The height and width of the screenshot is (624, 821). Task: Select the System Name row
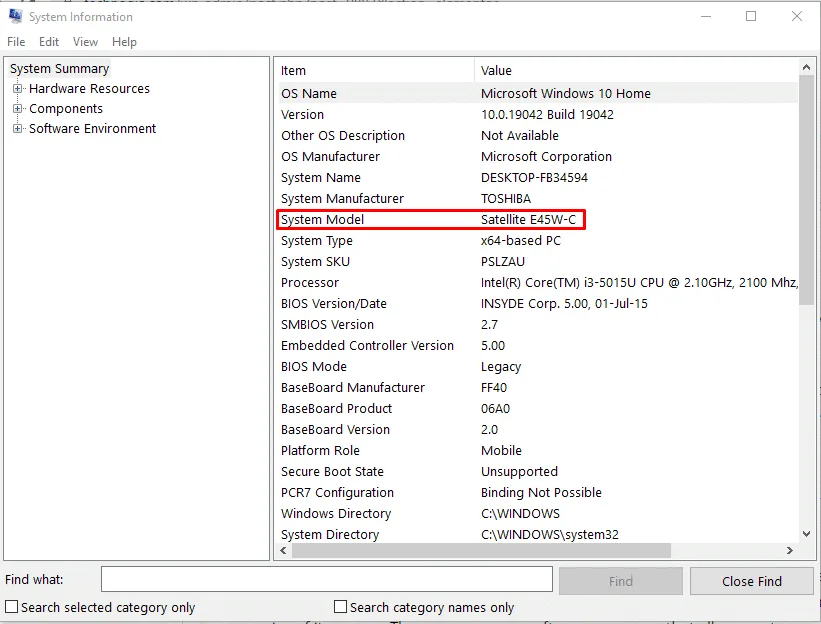538,177
